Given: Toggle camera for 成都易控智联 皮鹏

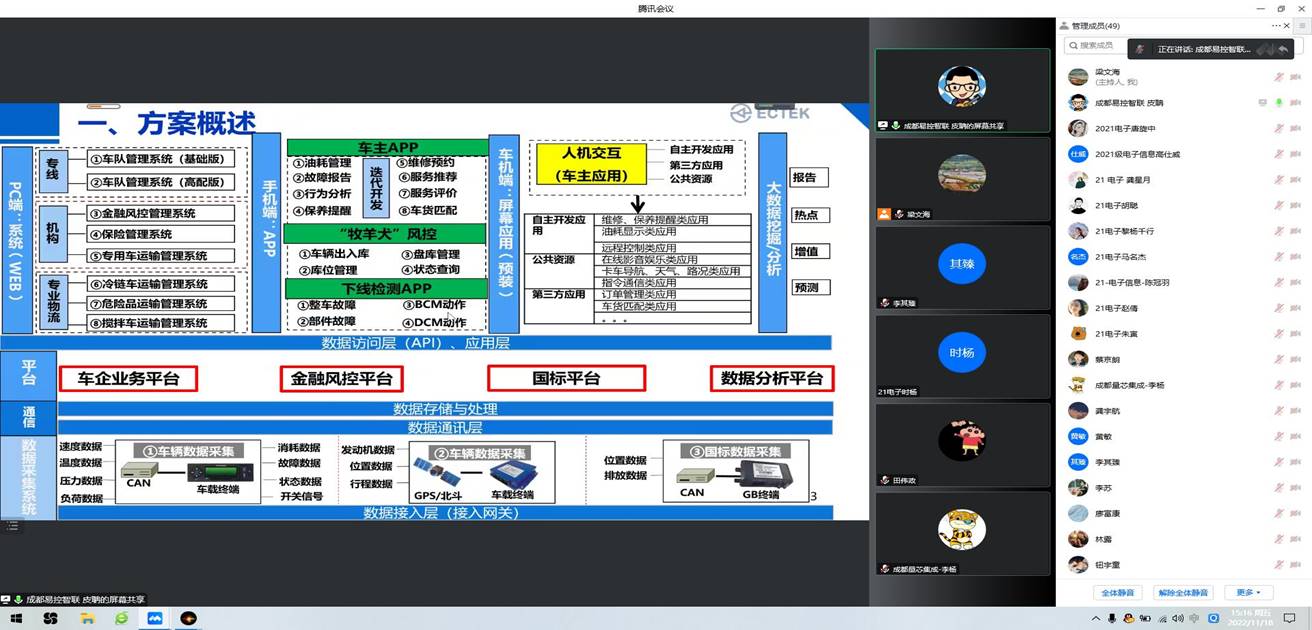Looking at the screenshot, I should click(1297, 102).
